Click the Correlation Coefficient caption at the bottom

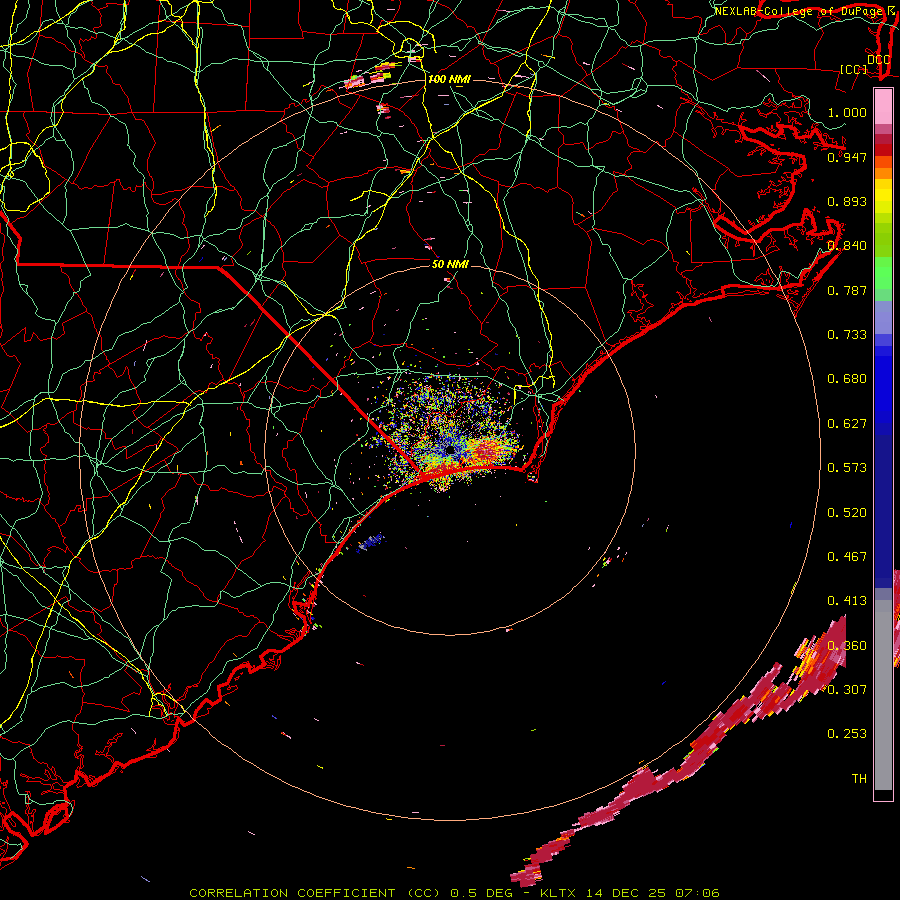coord(454,893)
